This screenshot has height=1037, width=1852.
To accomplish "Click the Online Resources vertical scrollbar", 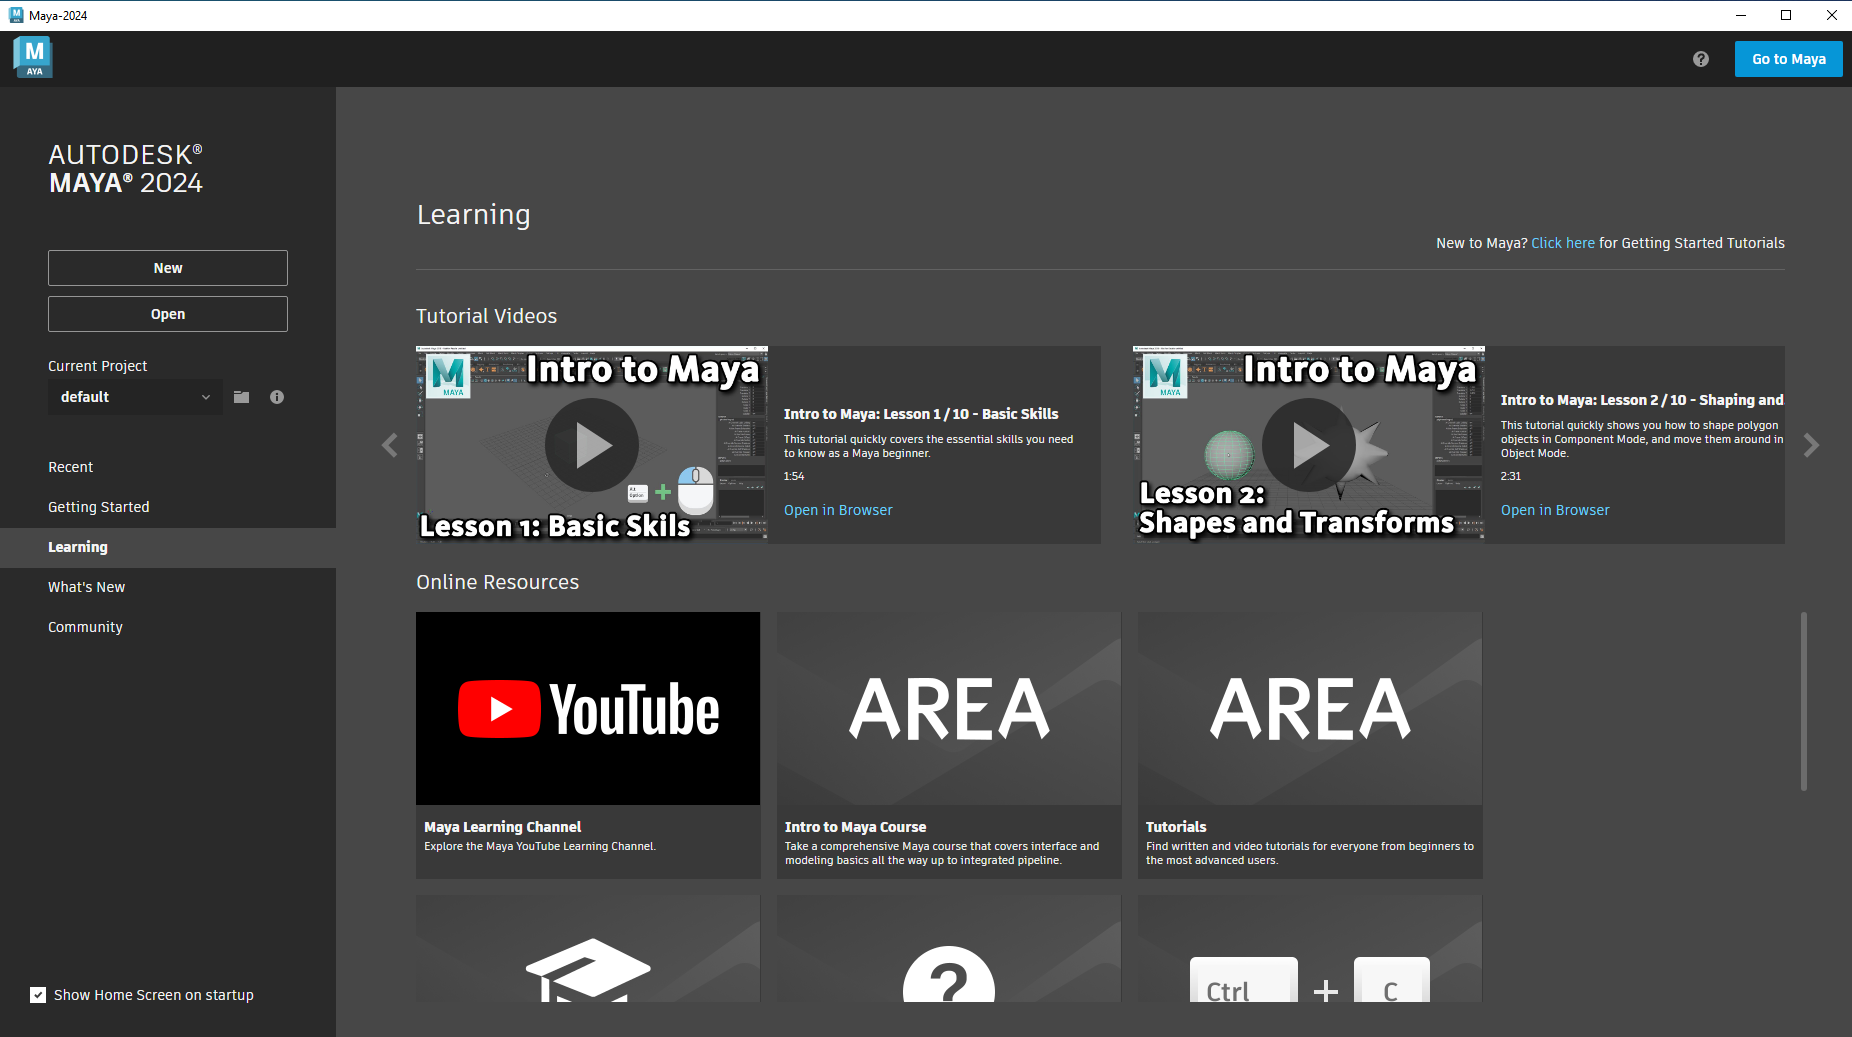I will (1804, 701).
